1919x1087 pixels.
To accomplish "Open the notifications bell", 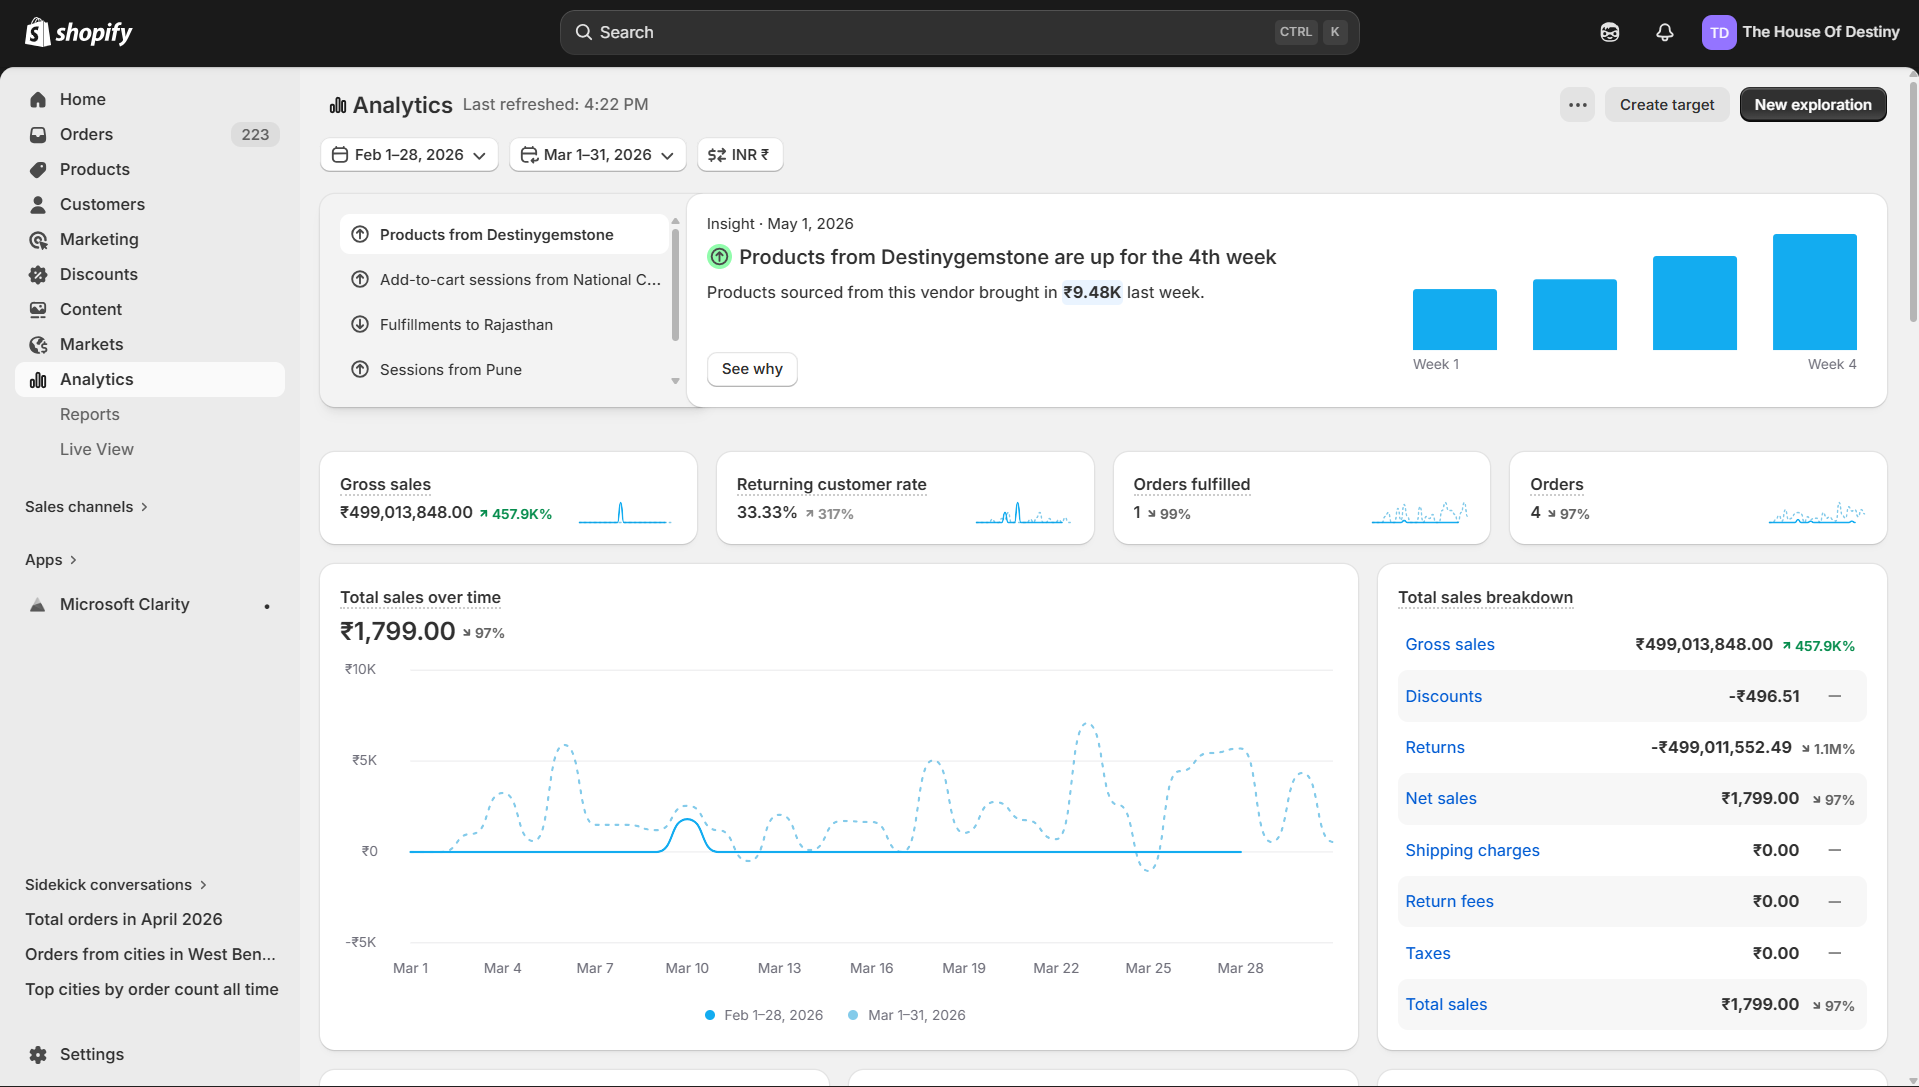I will click(1664, 32).
